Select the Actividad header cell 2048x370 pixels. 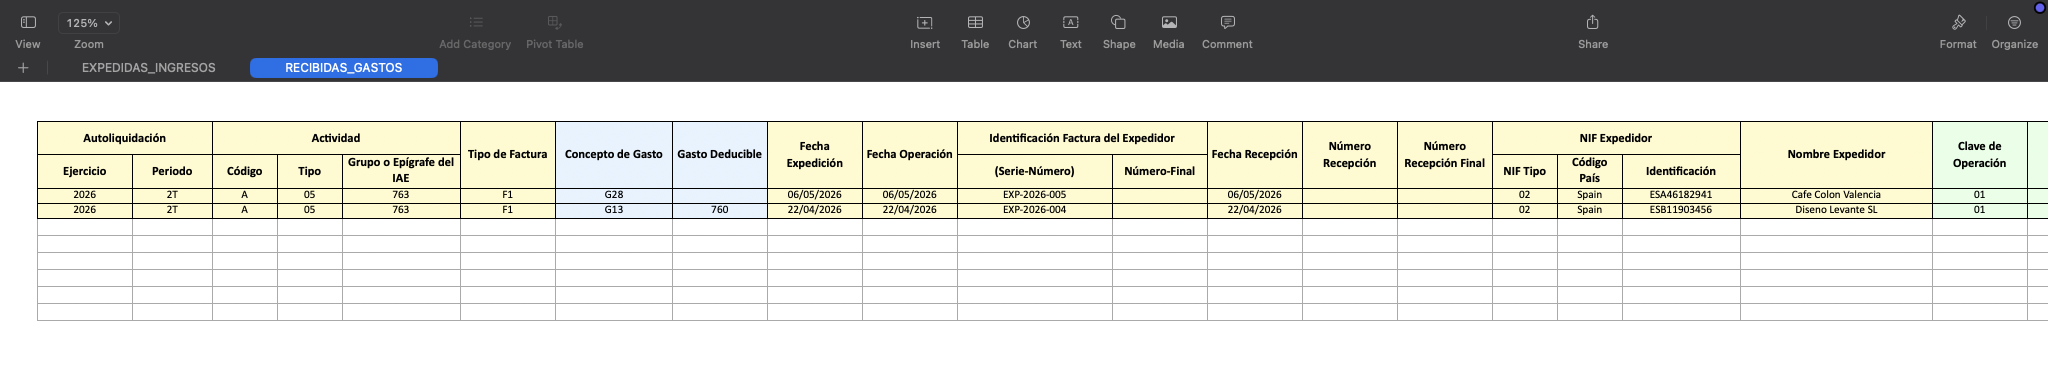(x=336, y=138)
